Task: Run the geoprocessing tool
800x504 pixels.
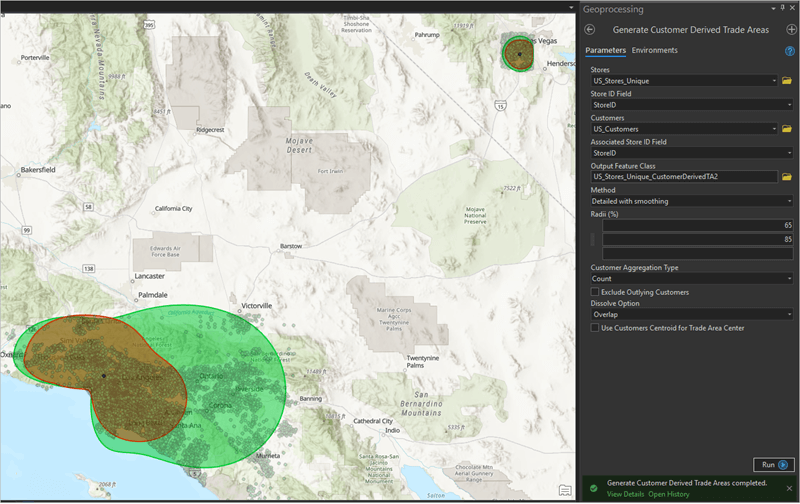Action: pos(773,465)
